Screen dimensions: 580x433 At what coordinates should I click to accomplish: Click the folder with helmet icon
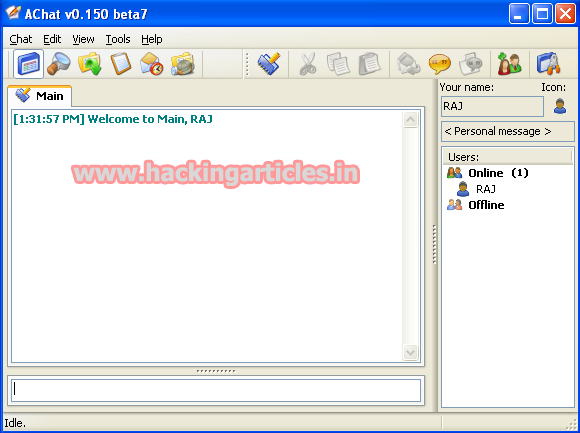183,64
